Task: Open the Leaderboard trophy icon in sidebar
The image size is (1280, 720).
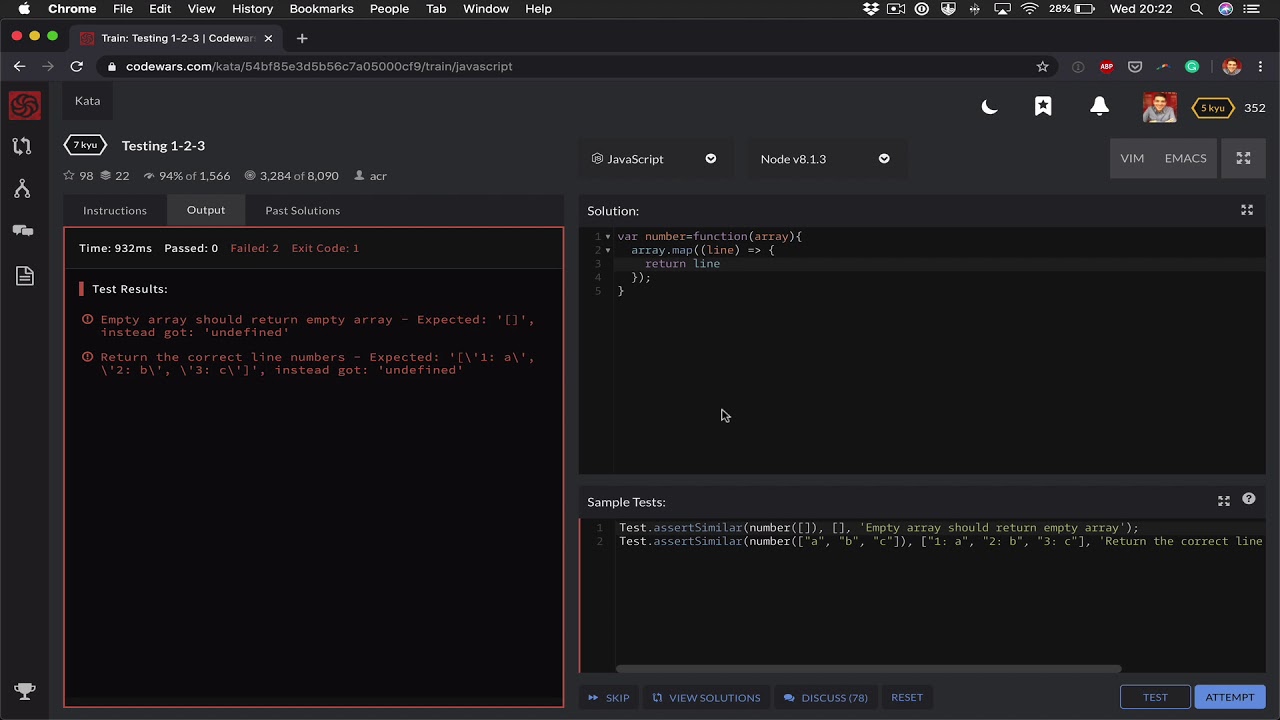Action: coord(25,691)
